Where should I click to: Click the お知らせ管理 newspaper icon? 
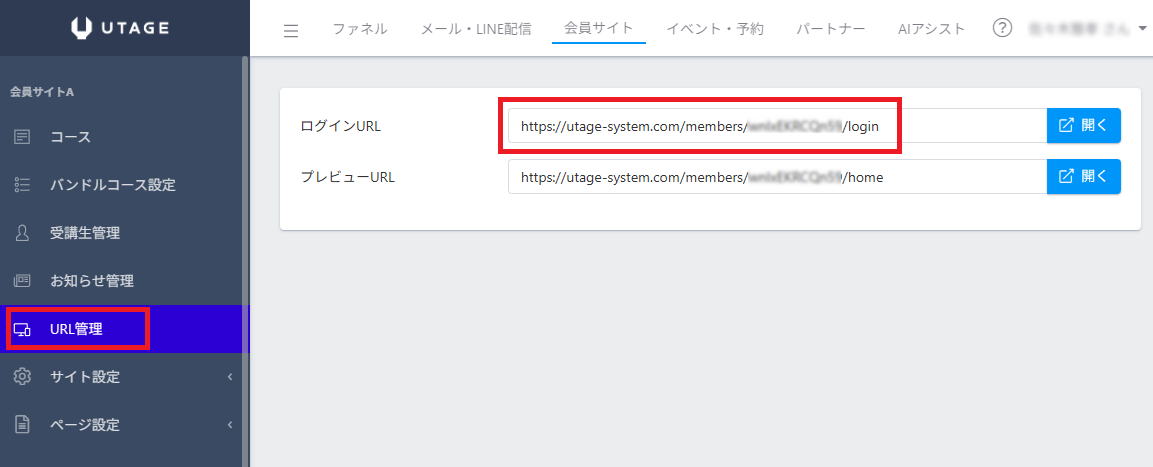point(22,281)
